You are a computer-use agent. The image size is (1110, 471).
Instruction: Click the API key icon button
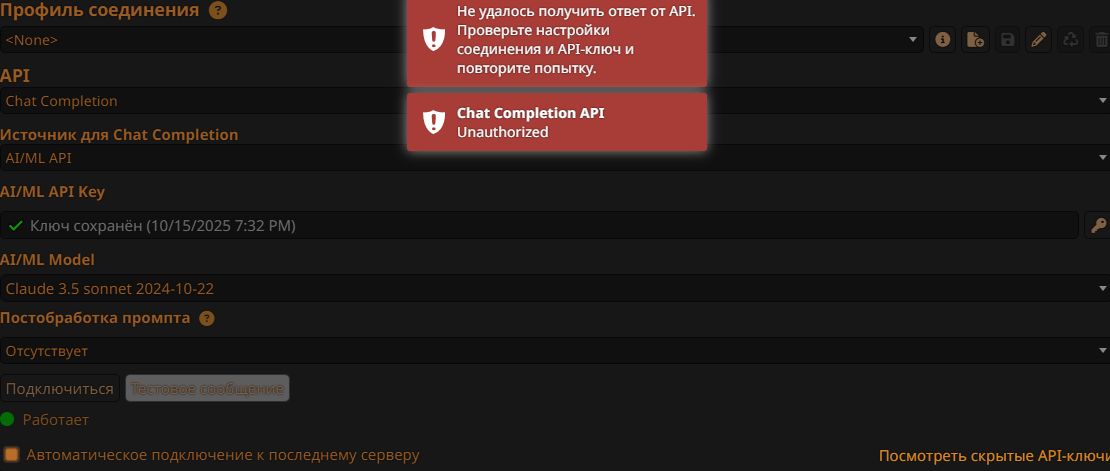point(1097,225)
